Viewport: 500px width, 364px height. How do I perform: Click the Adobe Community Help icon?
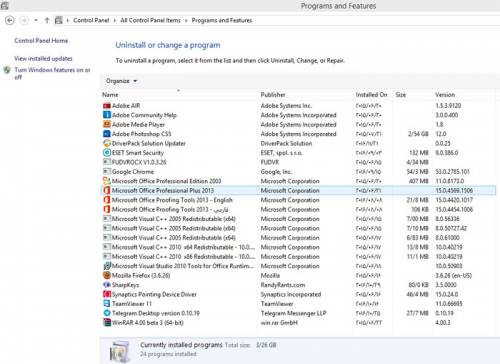[x=107, y=115]
